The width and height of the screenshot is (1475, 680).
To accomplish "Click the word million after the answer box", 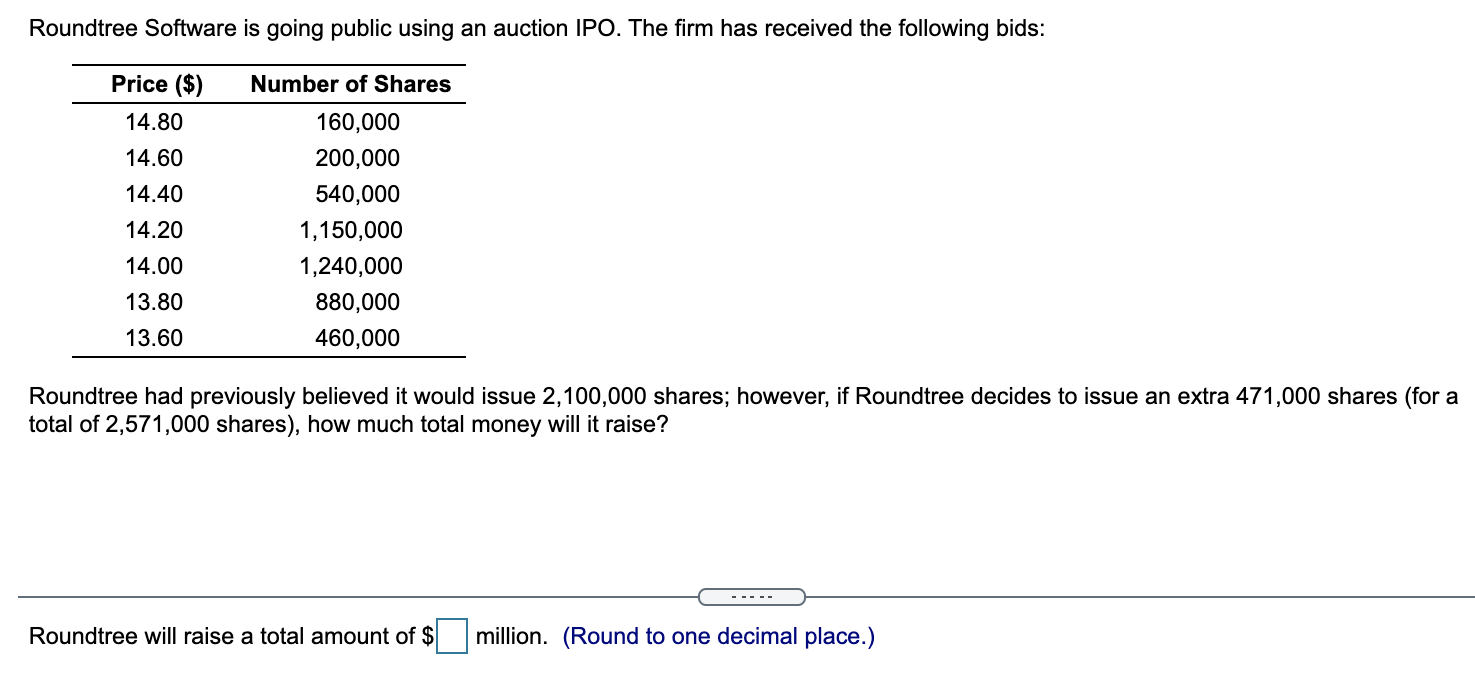I will [510, 635].
